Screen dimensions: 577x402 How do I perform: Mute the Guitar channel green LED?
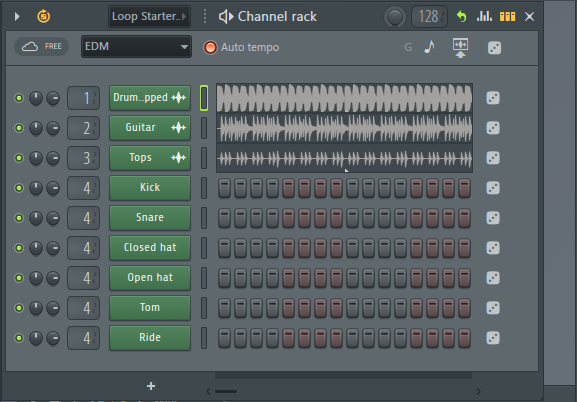tap(19, 128)
